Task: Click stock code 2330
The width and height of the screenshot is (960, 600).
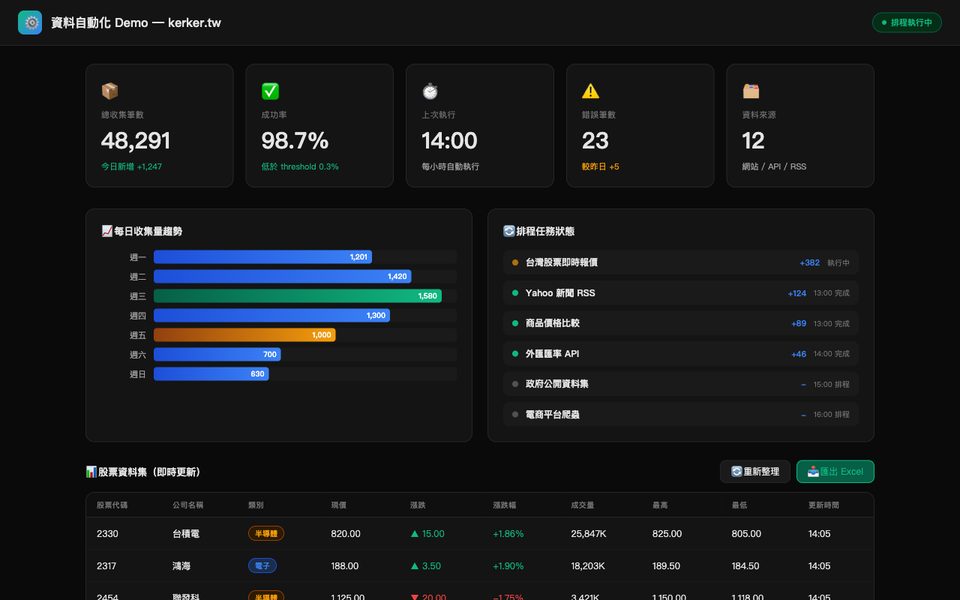Action: [x=107, y=534]
